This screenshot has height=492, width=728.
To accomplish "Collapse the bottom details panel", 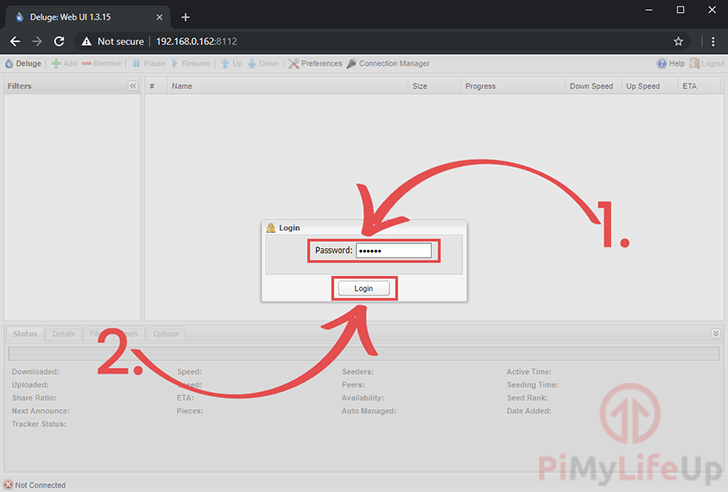I will 715,333.
